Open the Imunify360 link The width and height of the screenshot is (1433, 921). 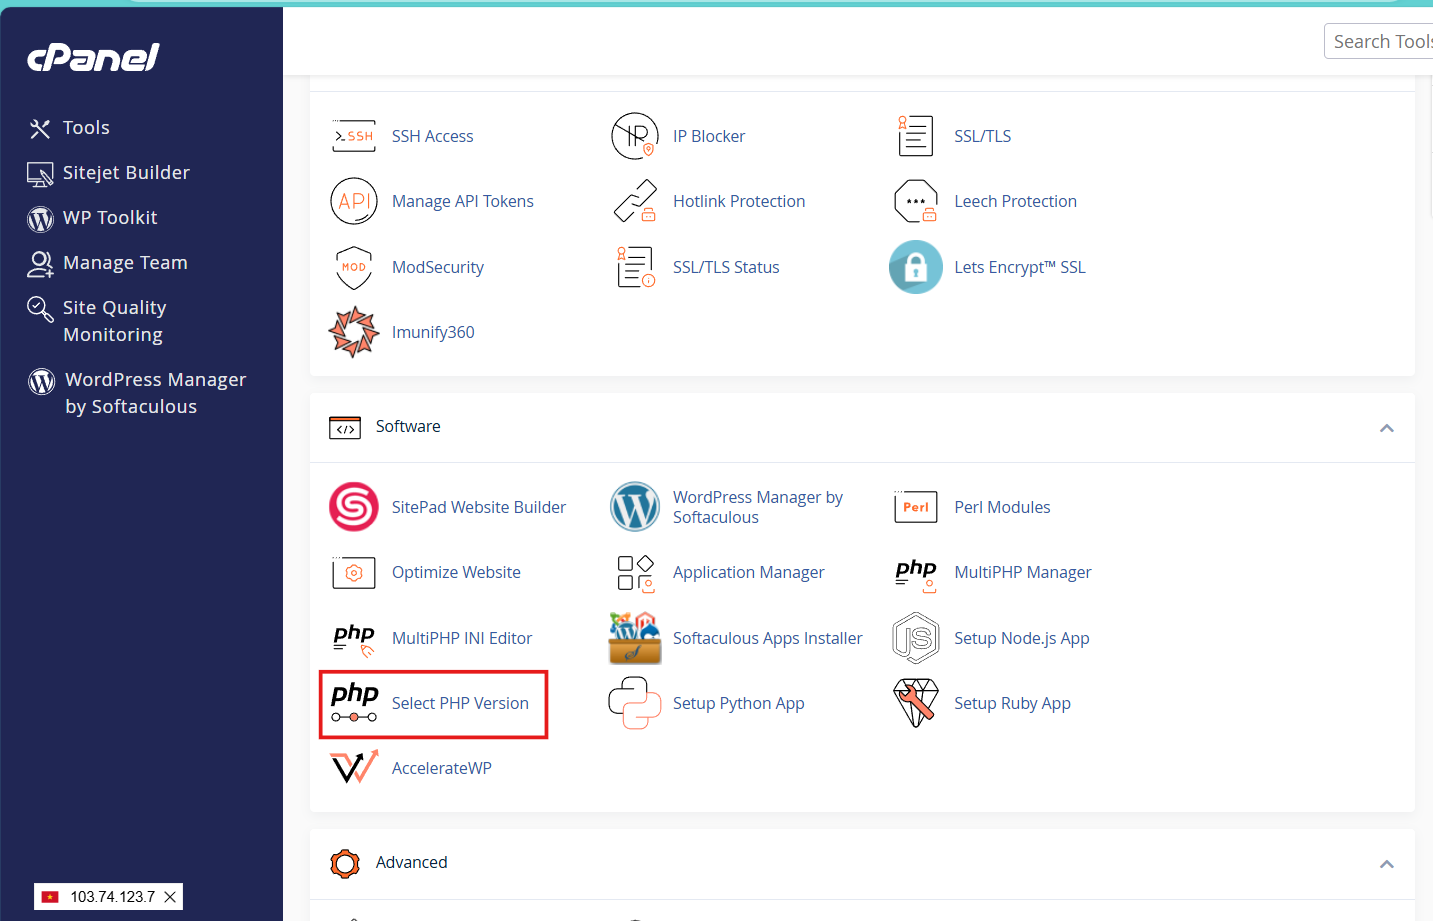[x=433, y=332]
